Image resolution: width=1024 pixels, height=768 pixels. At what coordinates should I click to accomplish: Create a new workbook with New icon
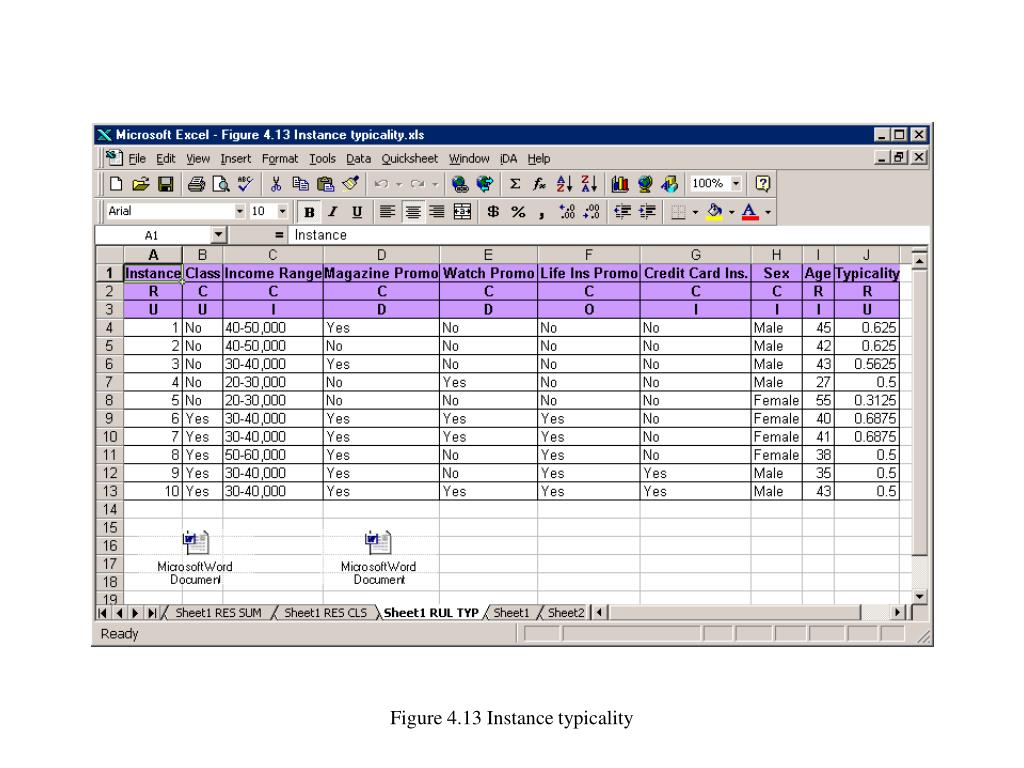[116, 184]
